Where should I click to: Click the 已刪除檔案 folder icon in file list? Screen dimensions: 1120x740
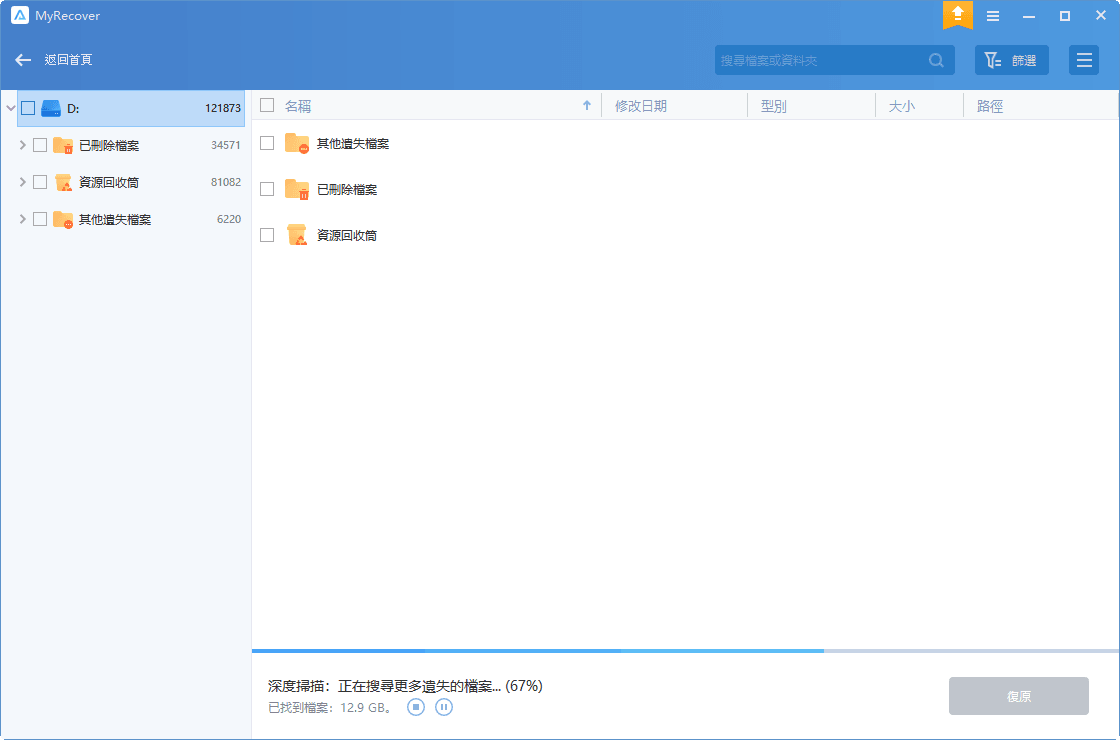(296, 189)
